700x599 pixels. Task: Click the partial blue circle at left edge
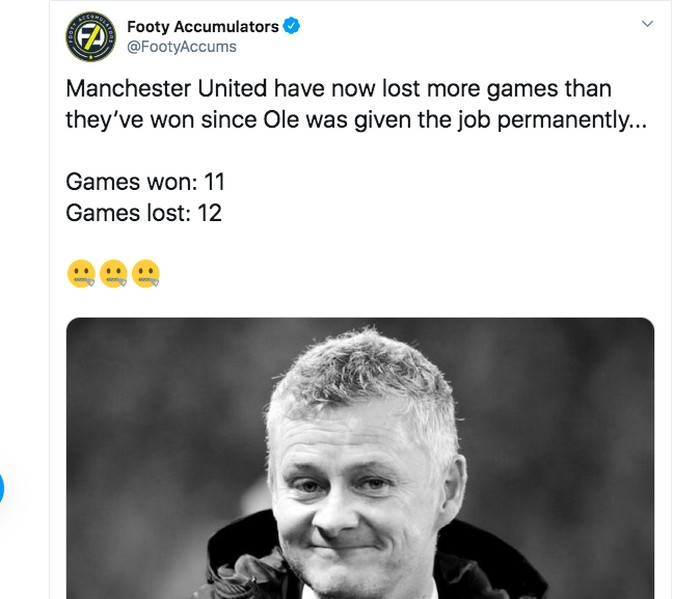[2, 489]
